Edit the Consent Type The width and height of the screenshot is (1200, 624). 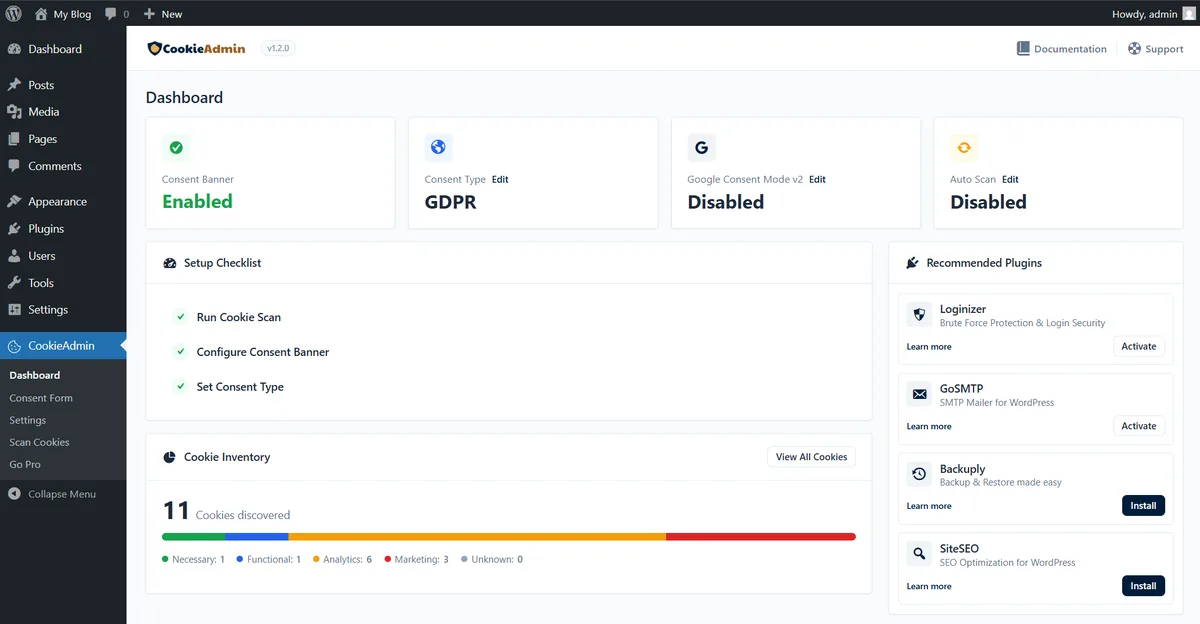pyautogui.click(x=500, y=180)
